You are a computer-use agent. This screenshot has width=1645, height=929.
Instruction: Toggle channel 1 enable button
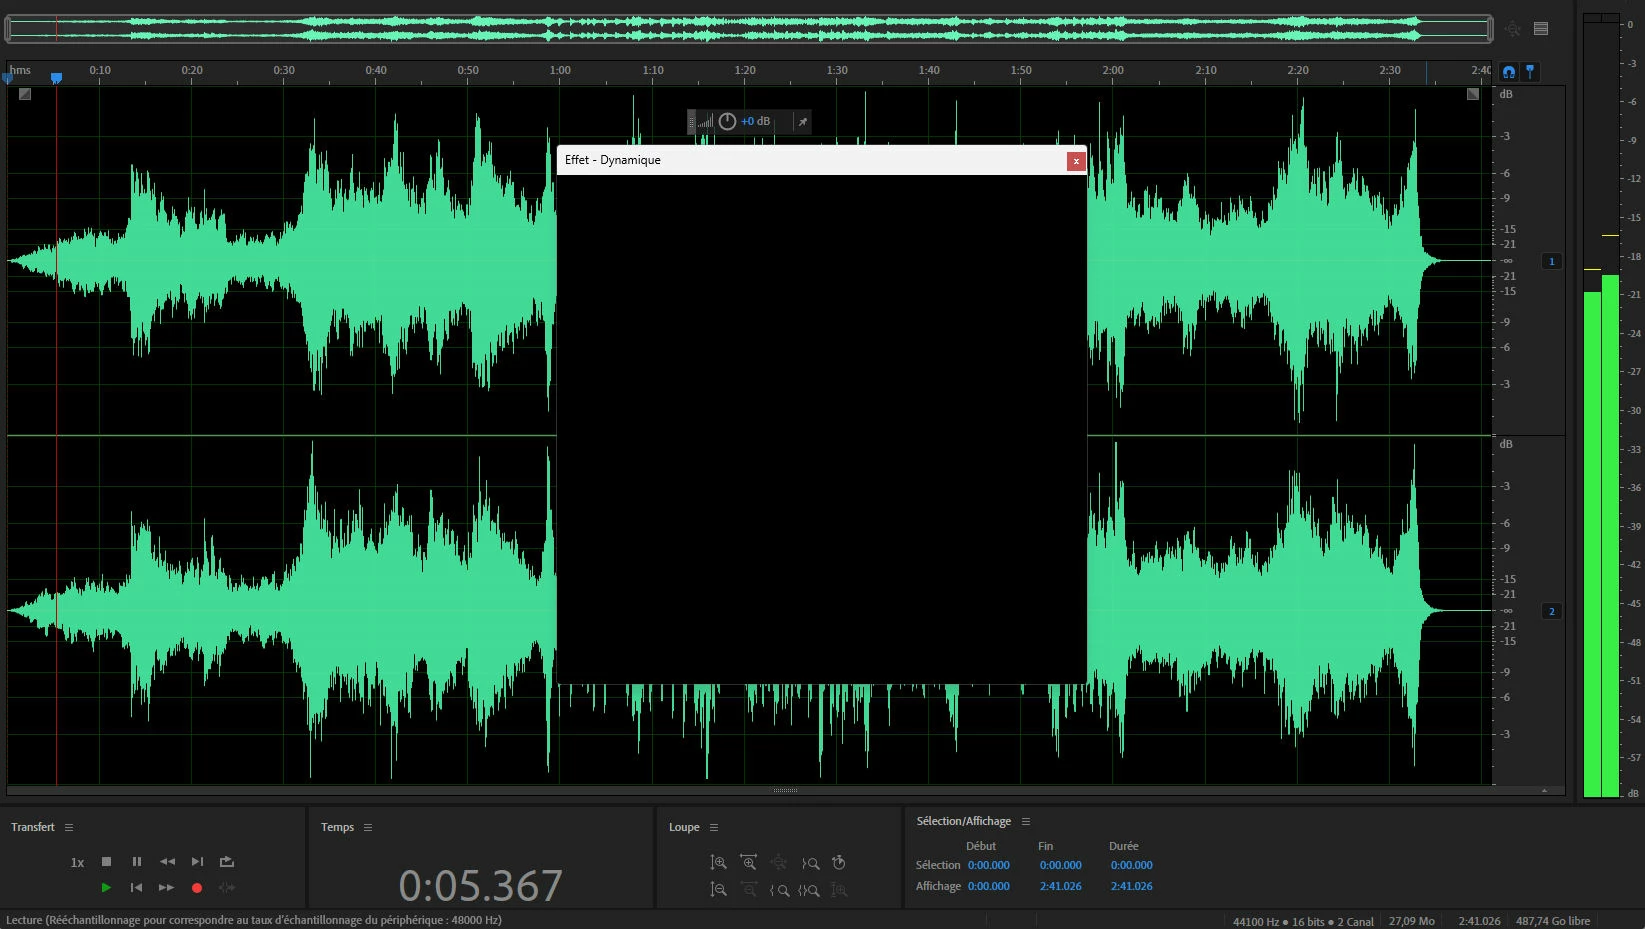coord(1552,261)
